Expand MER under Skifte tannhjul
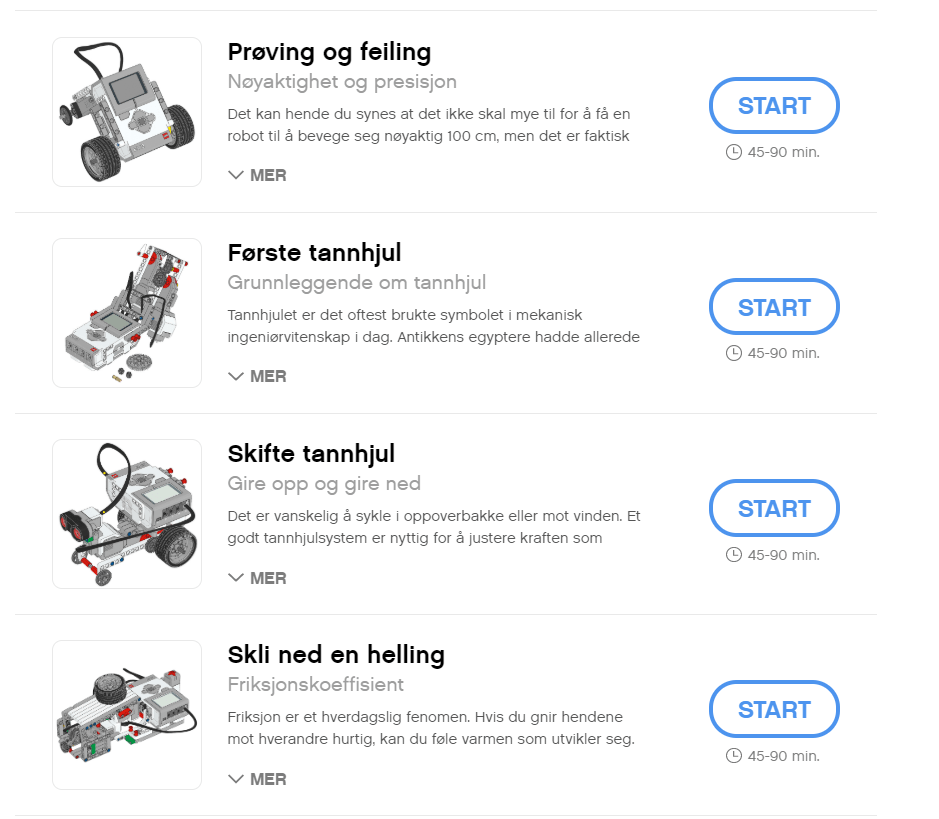This screenshot has height=819, width=939. tap(258, 578)
